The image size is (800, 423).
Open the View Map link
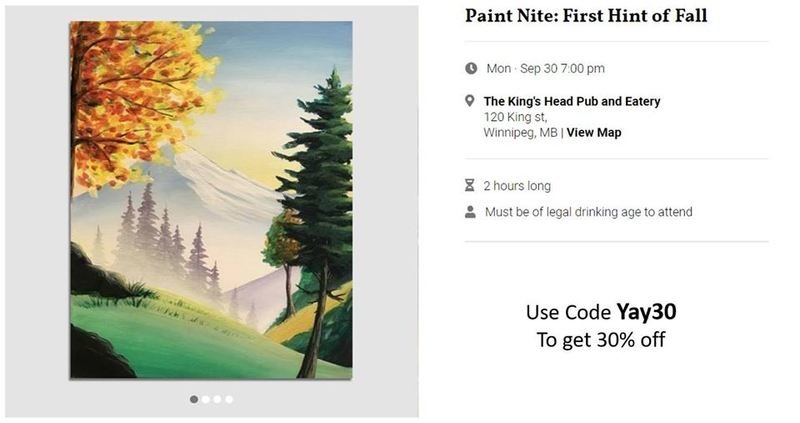tap(594, 132)
